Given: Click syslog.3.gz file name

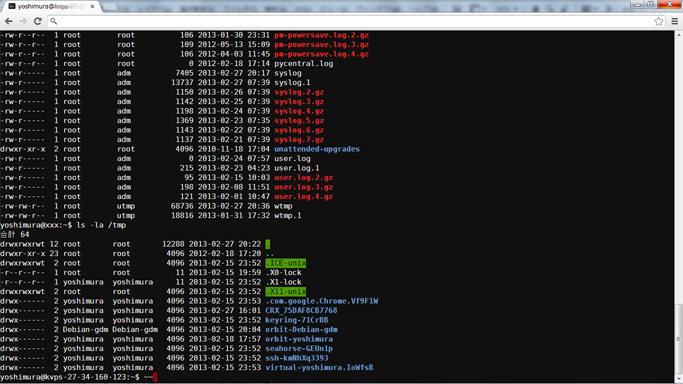Looking at the screenshot, I should tap(299, 101).
